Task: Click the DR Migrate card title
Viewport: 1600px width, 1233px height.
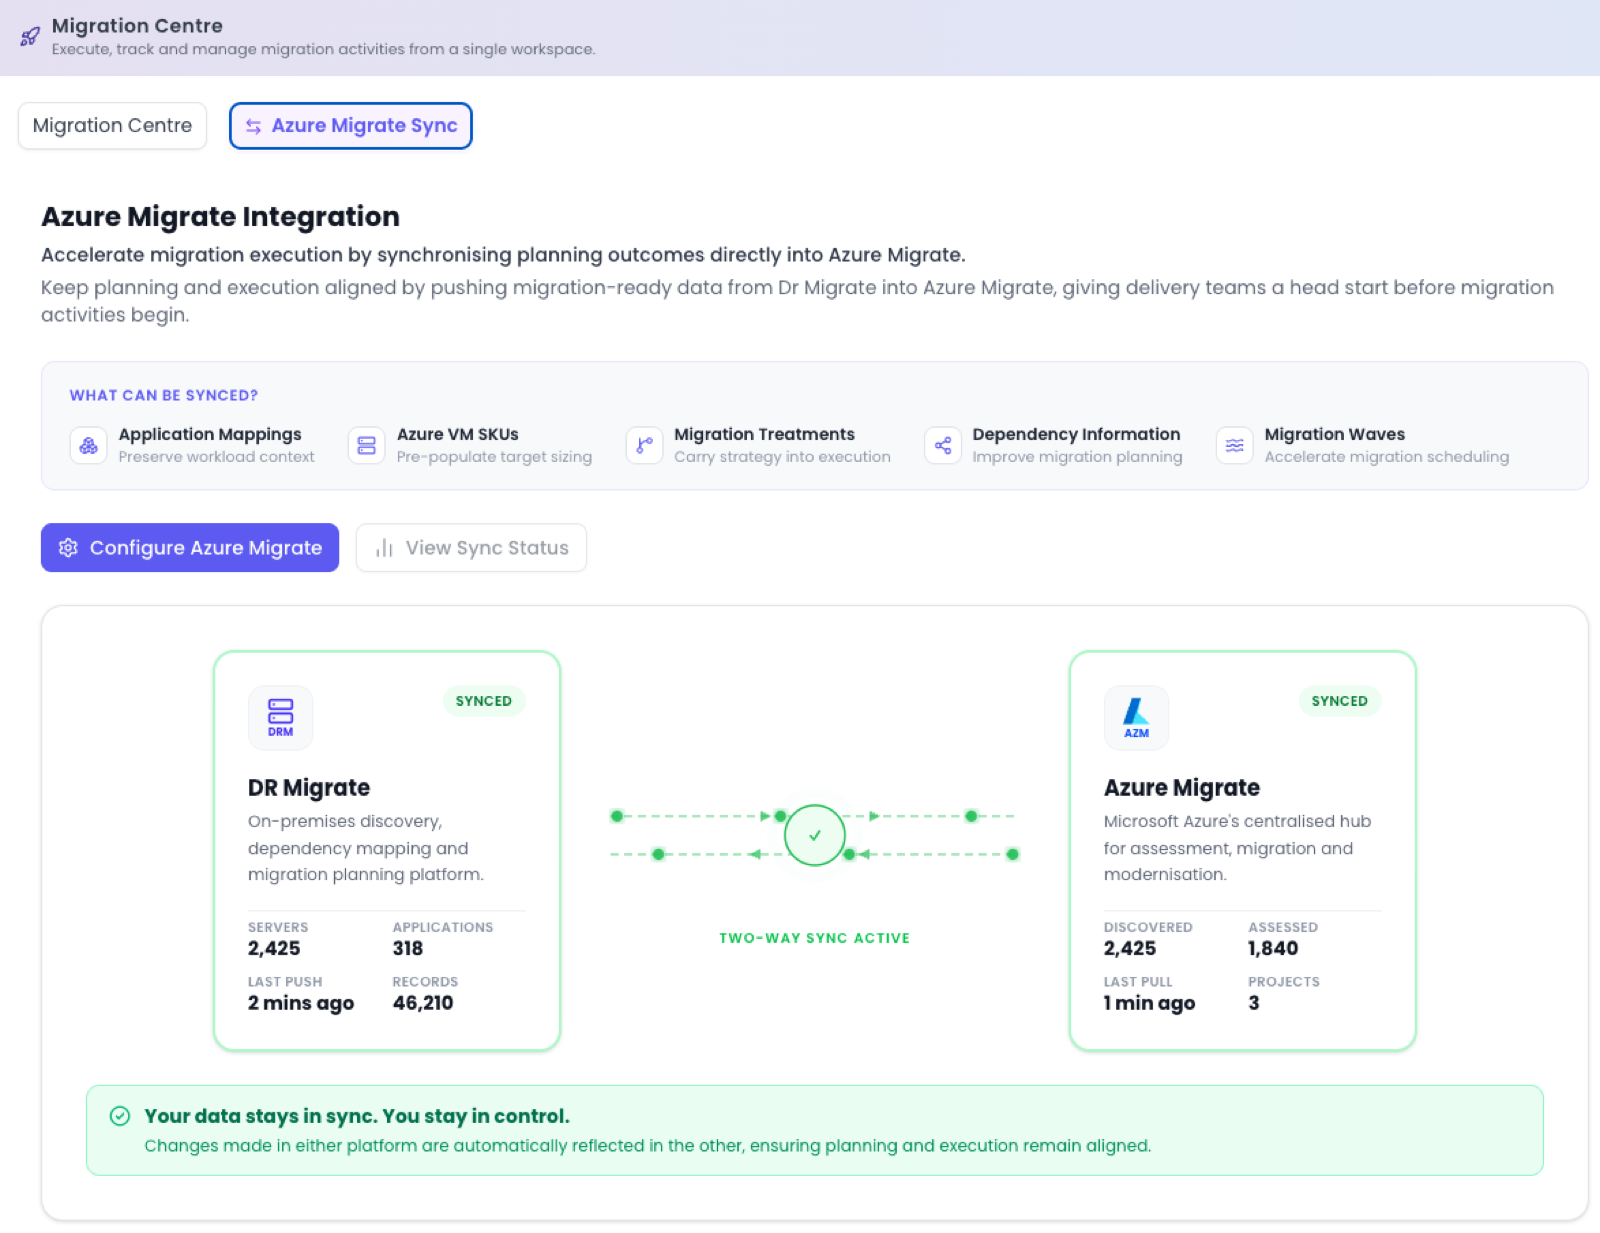Action: click(x=309, y=788)
